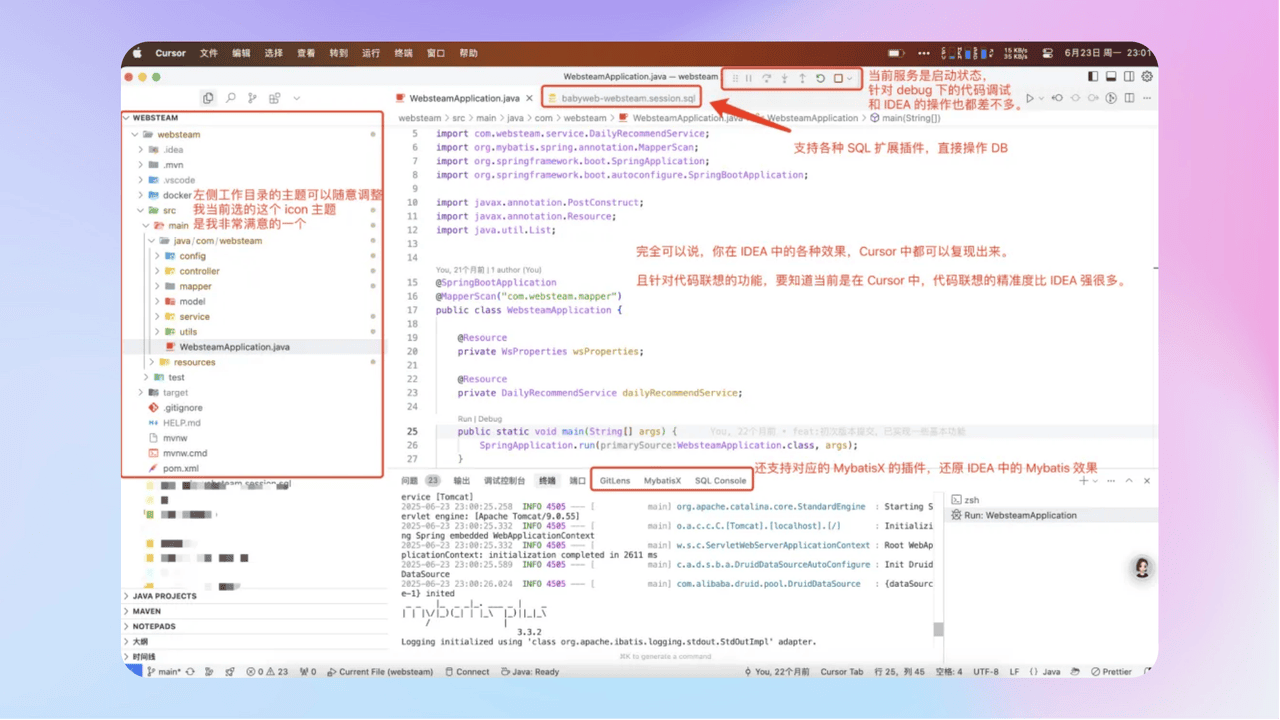This screenshot has height=720, width=1280.
Task: Click the Run play icon in editor toolbar
Action: (x=1029, y=98)
